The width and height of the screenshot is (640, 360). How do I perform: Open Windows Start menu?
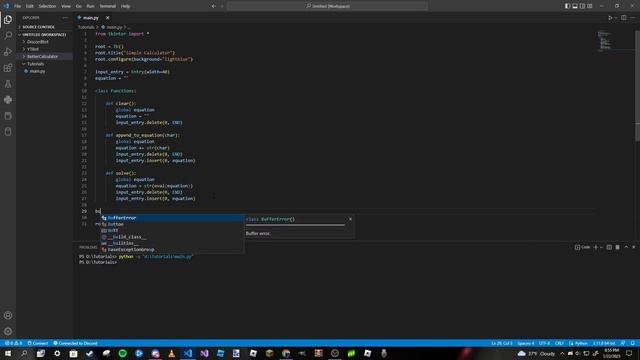pos(8,353)
